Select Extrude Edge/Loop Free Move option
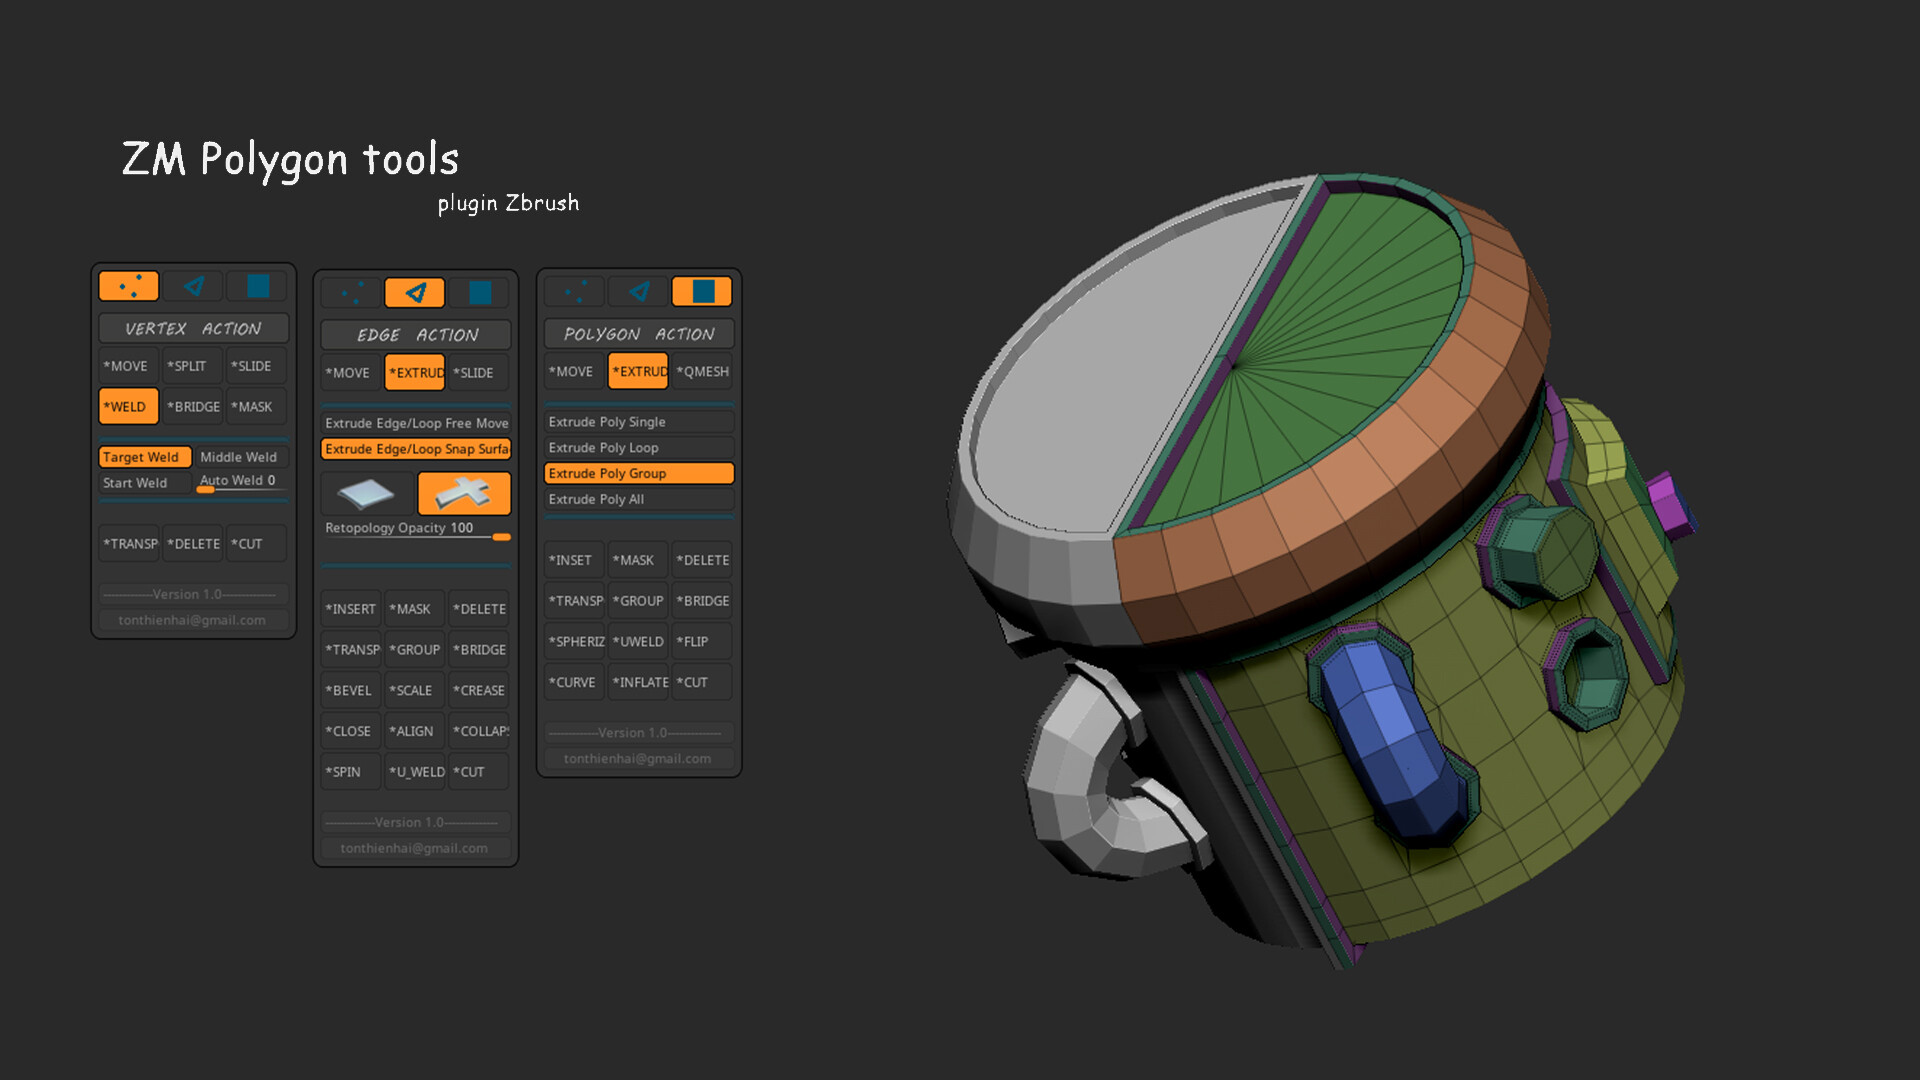The image size is (1920, 1080). (x=415, y=423)
